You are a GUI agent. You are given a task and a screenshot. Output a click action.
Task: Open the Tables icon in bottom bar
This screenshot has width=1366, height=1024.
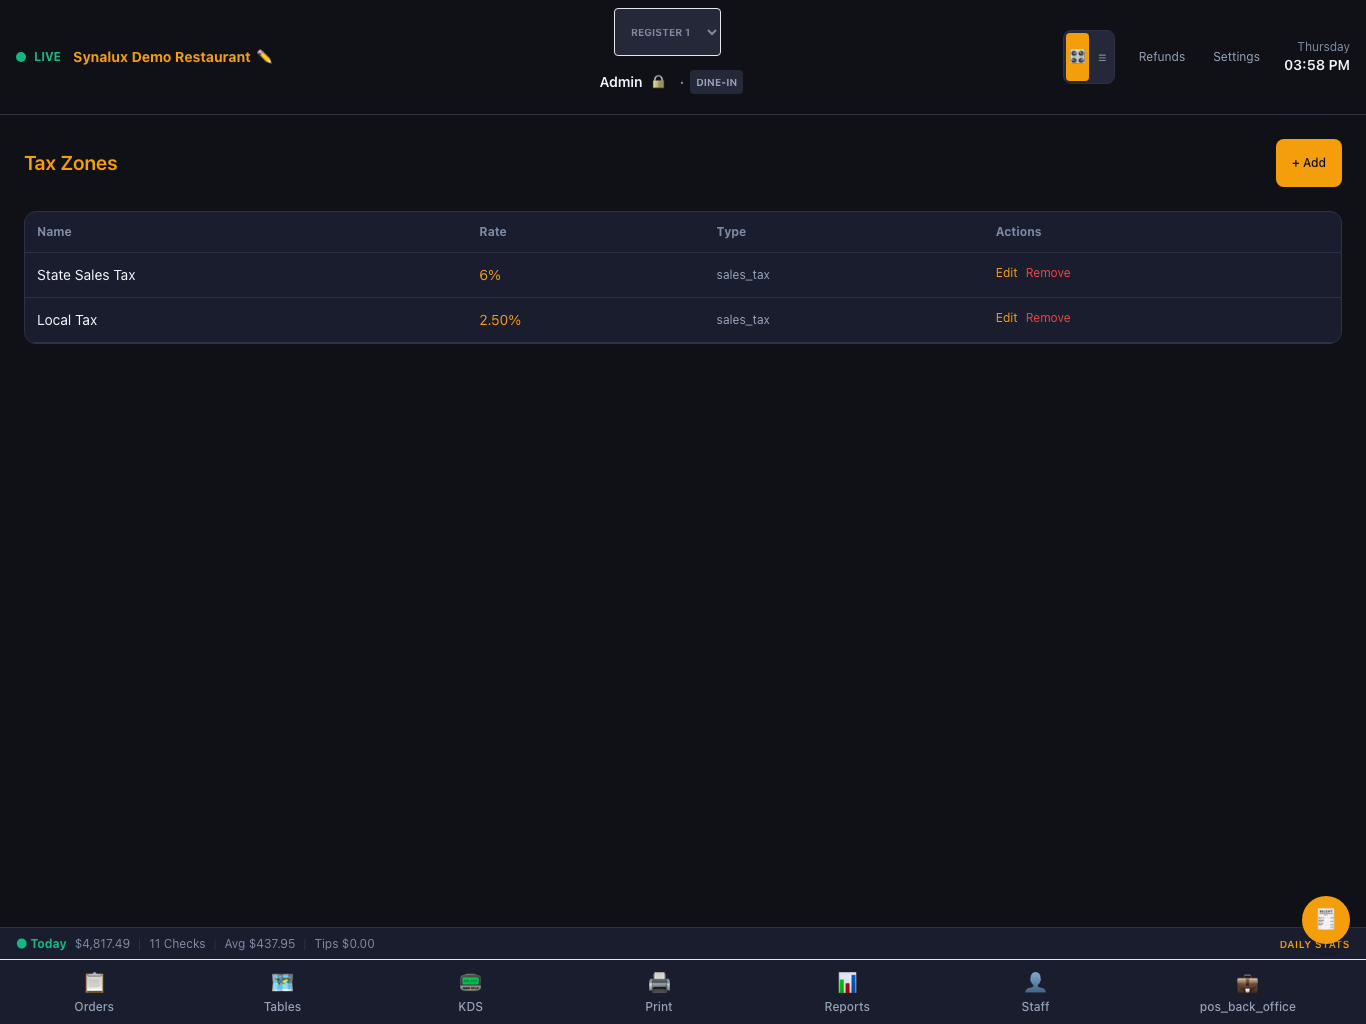pos(282,982)
